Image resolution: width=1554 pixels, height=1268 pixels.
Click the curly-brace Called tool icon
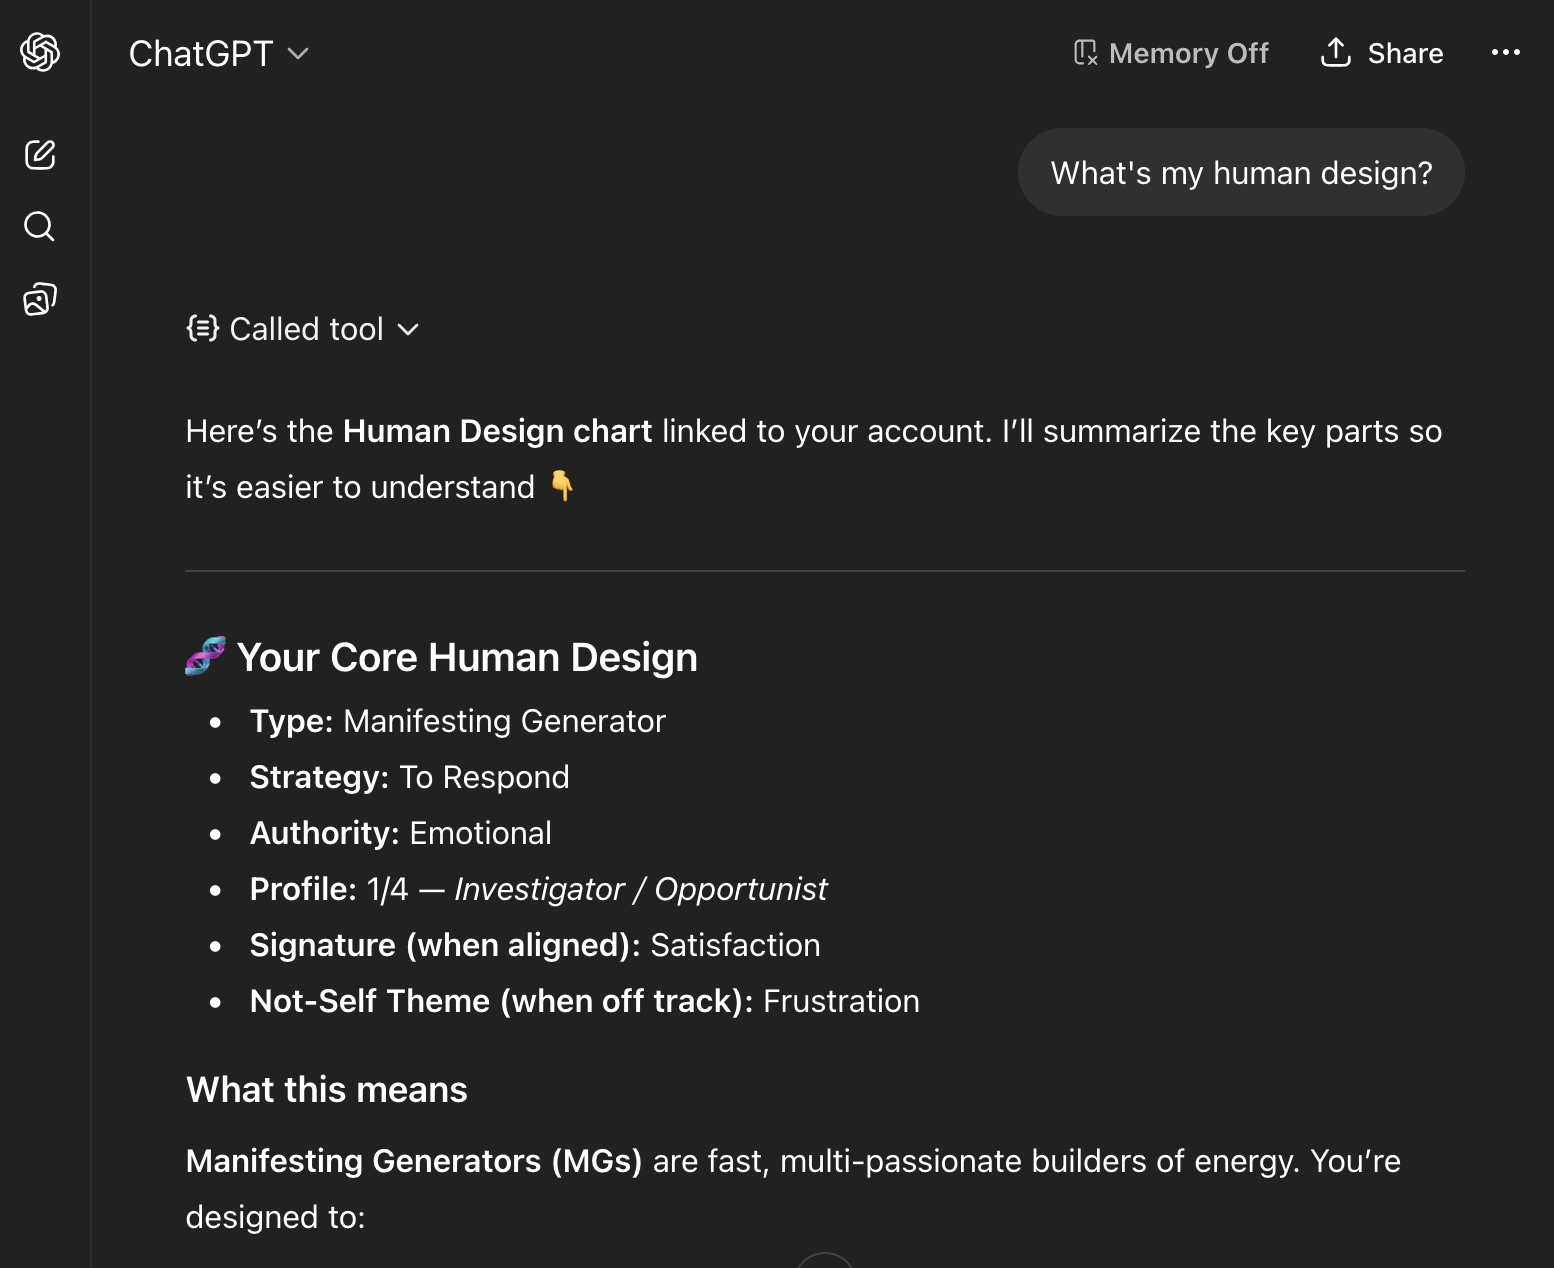(x=203, y=328)
